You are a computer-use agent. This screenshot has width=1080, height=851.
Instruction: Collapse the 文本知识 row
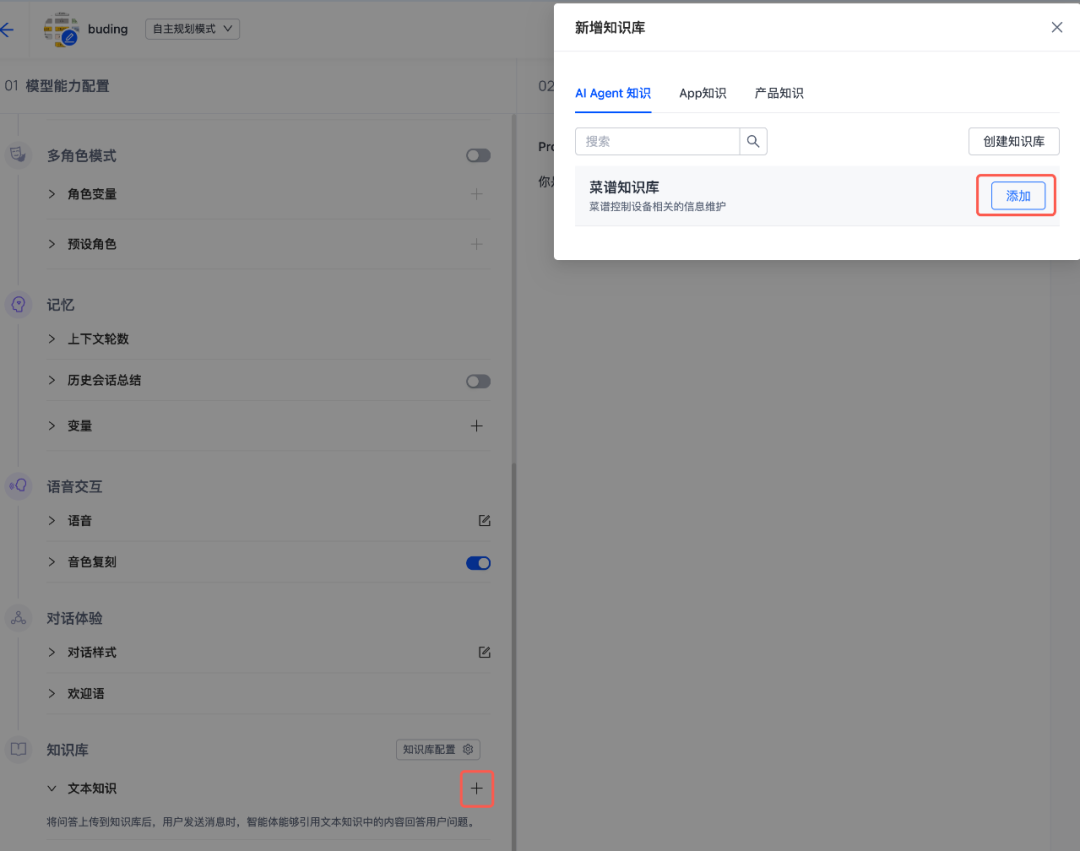52,788
